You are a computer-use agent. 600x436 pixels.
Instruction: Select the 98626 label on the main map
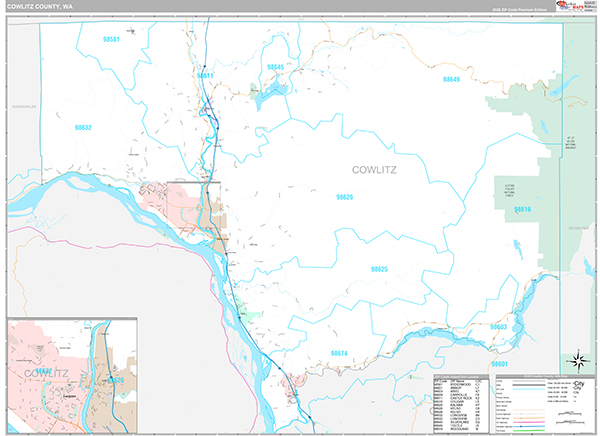[344, 197]
